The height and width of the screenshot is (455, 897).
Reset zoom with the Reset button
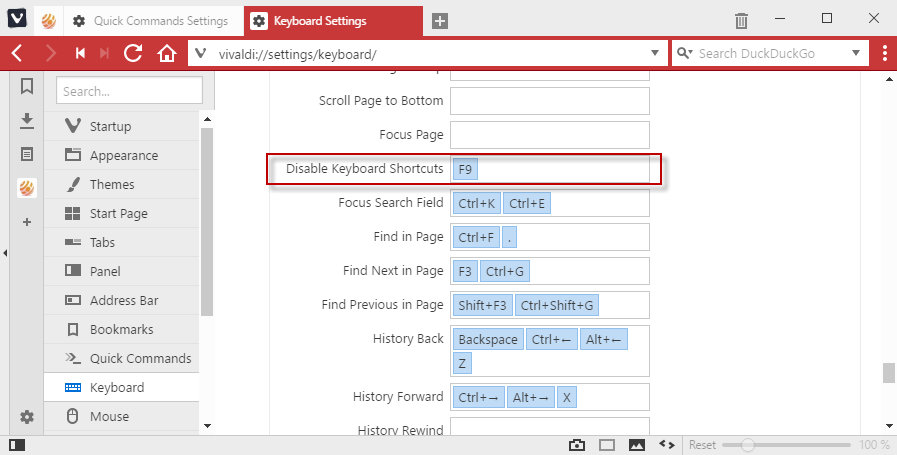pyautogui.click(x=702, y=445)
